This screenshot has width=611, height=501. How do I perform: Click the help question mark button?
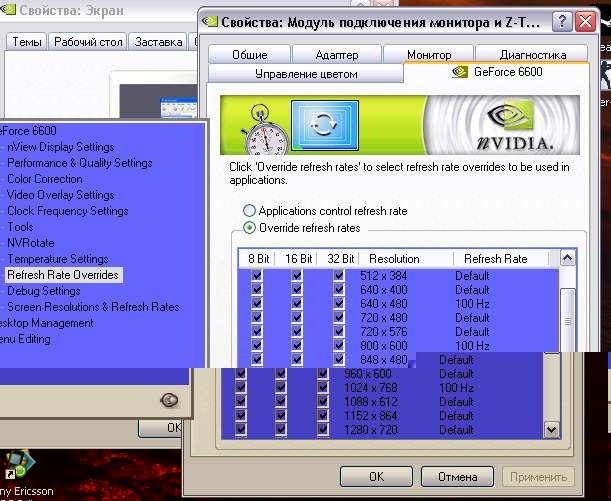pos(562,21)
